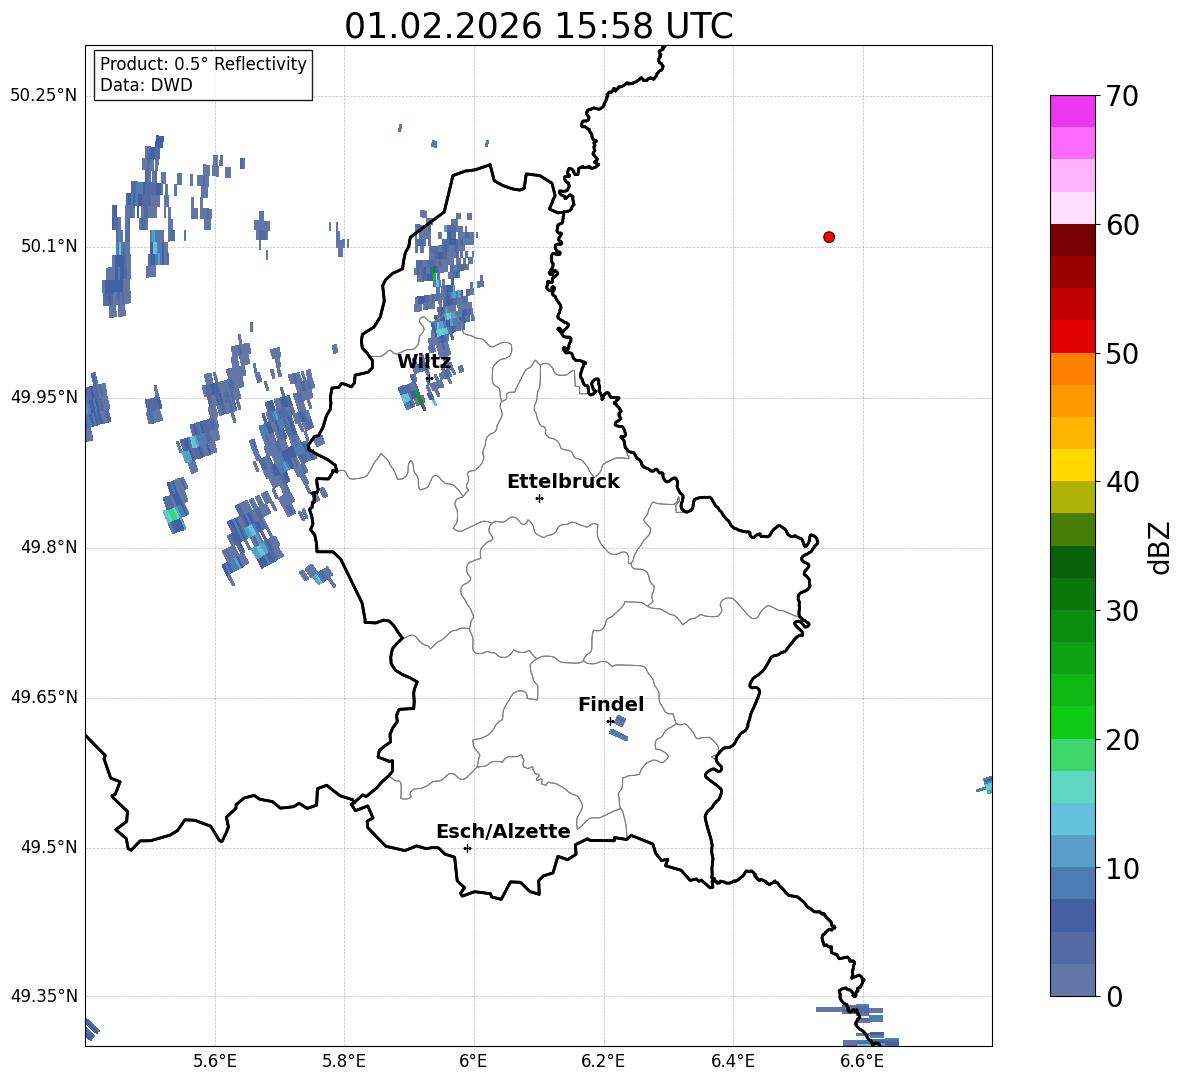Screen dimensions: 1184x1081
Task: Click the green 20 dBZ colorbar segment
Action: 1072,722
